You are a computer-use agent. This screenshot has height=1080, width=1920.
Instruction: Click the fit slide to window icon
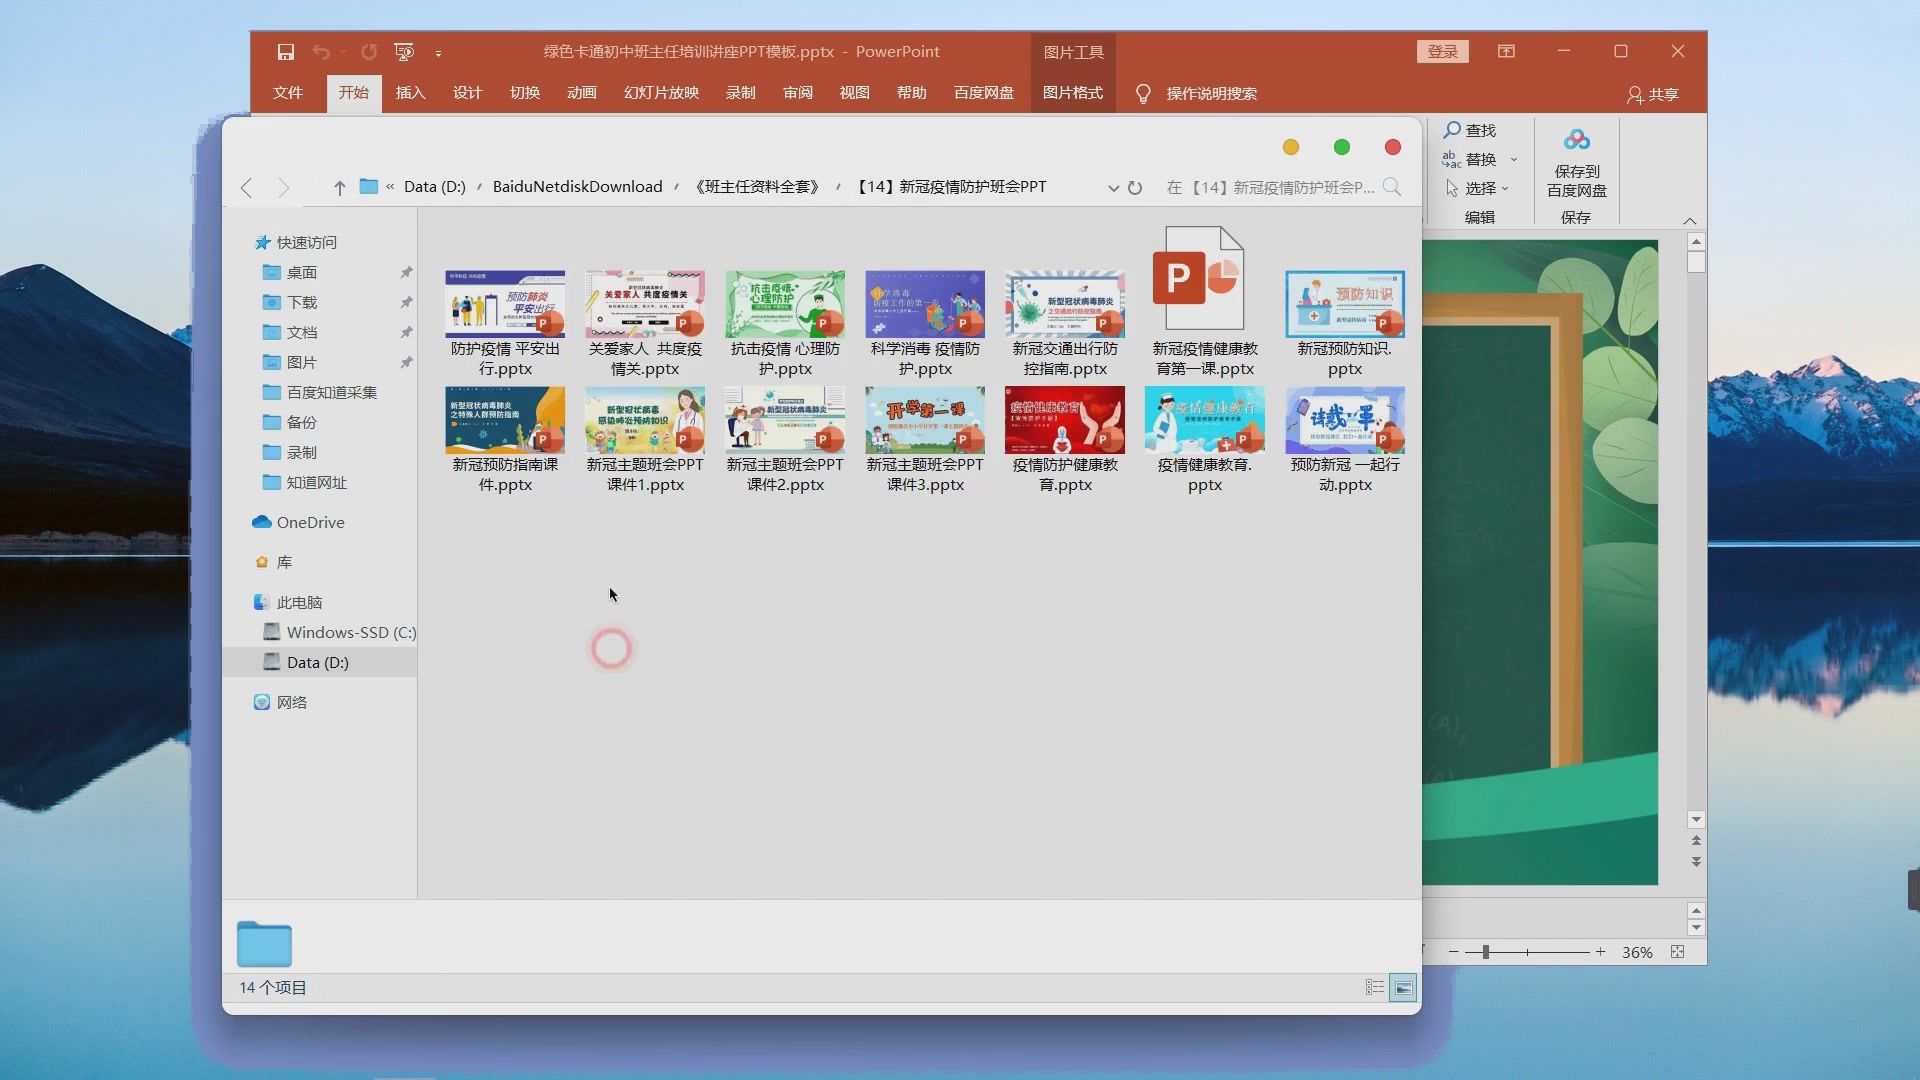pyautogui.click(x=1678, y=952)
